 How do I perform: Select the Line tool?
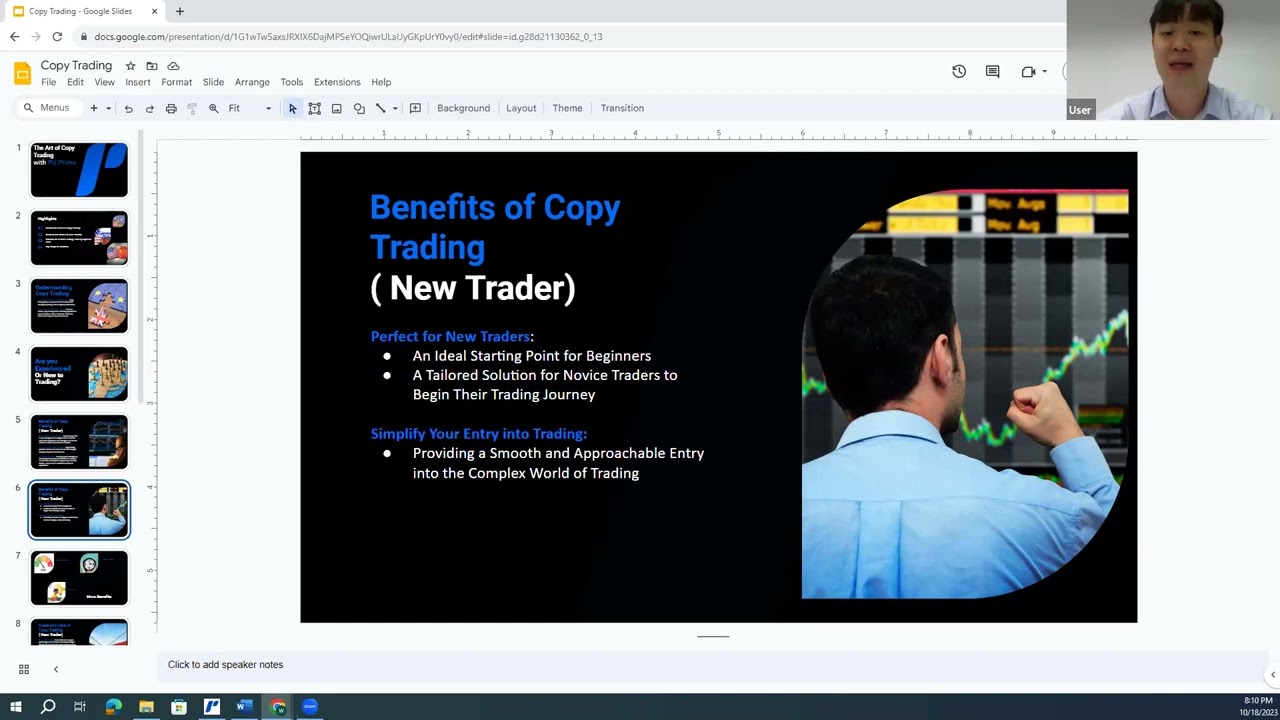[x=381, y=108]
